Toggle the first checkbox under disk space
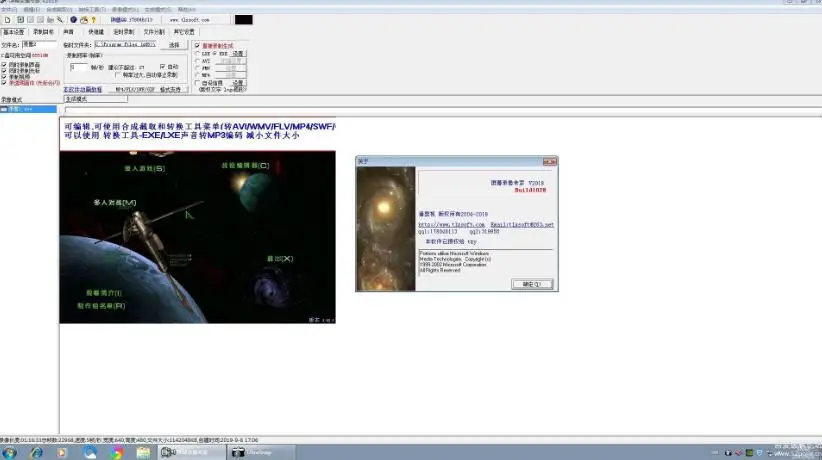This screenshot has height=460, width=822. coord(4,65)
